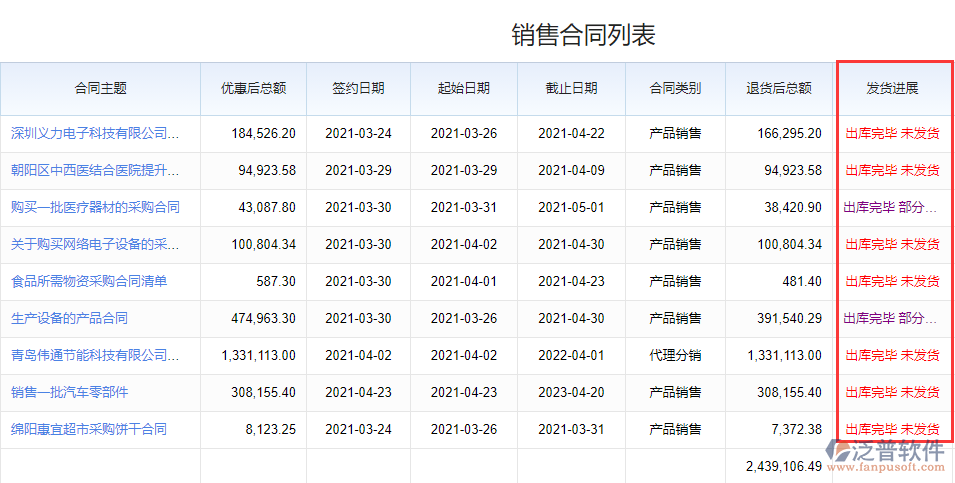Click the 购买一批医疗器材的采购合同 link
The width and height of the screenshot is (955, 483).
tap(95, 207)
